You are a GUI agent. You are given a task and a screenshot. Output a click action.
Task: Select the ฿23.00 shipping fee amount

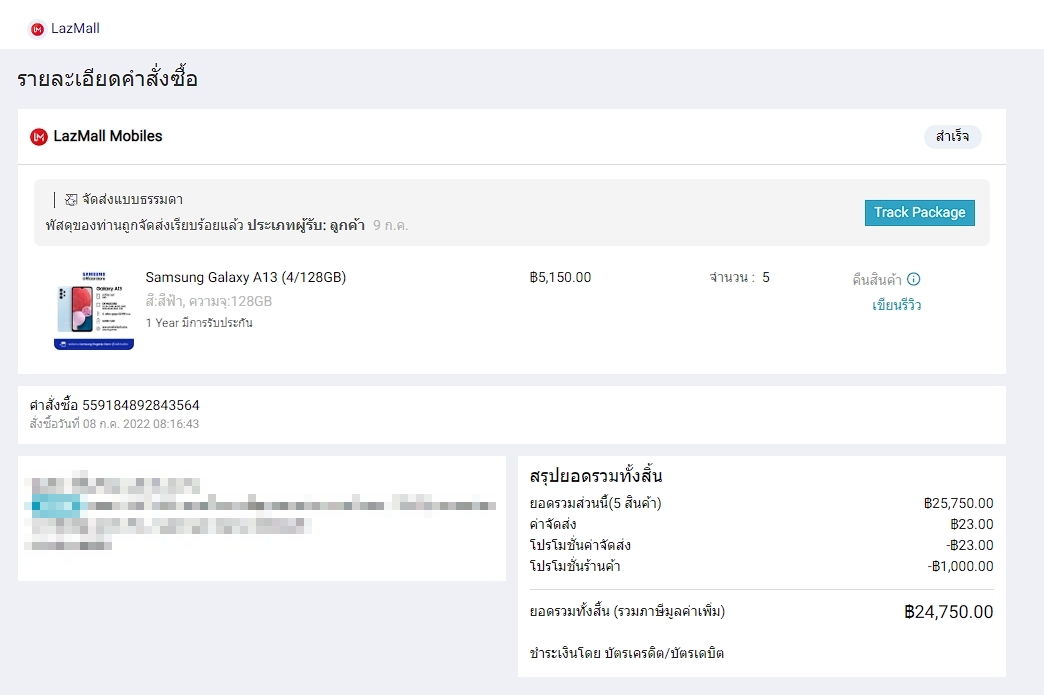[971, 524]
